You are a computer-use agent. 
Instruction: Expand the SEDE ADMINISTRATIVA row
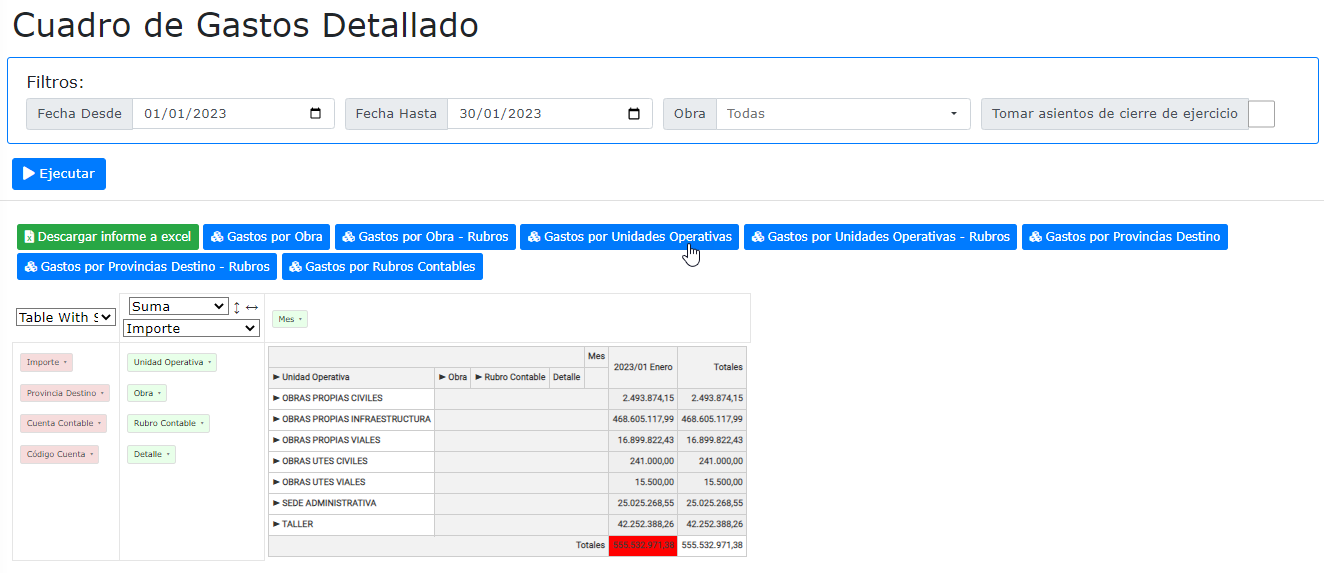277,503
